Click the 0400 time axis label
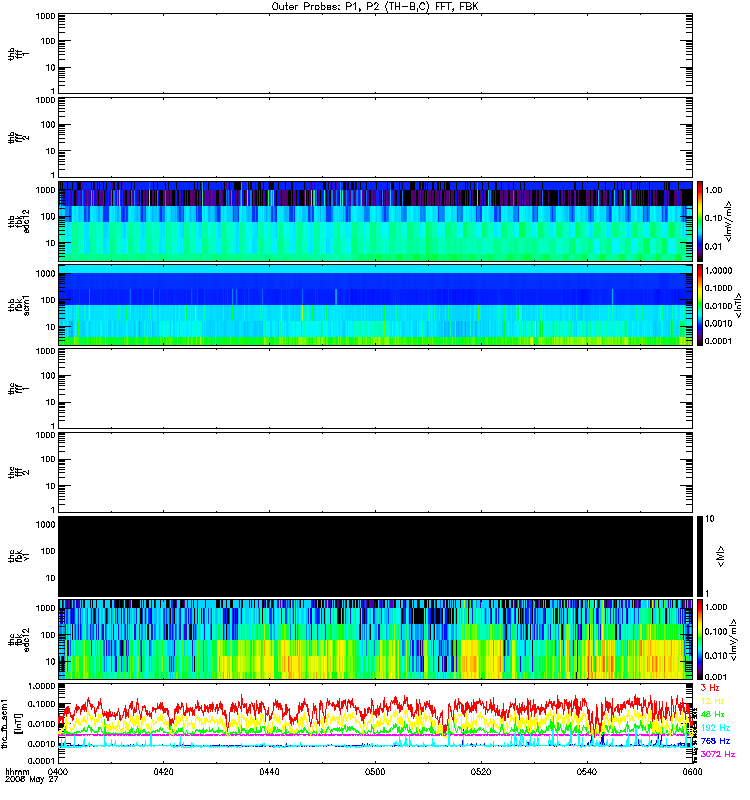The image size is (750, 800). [58, 771]
